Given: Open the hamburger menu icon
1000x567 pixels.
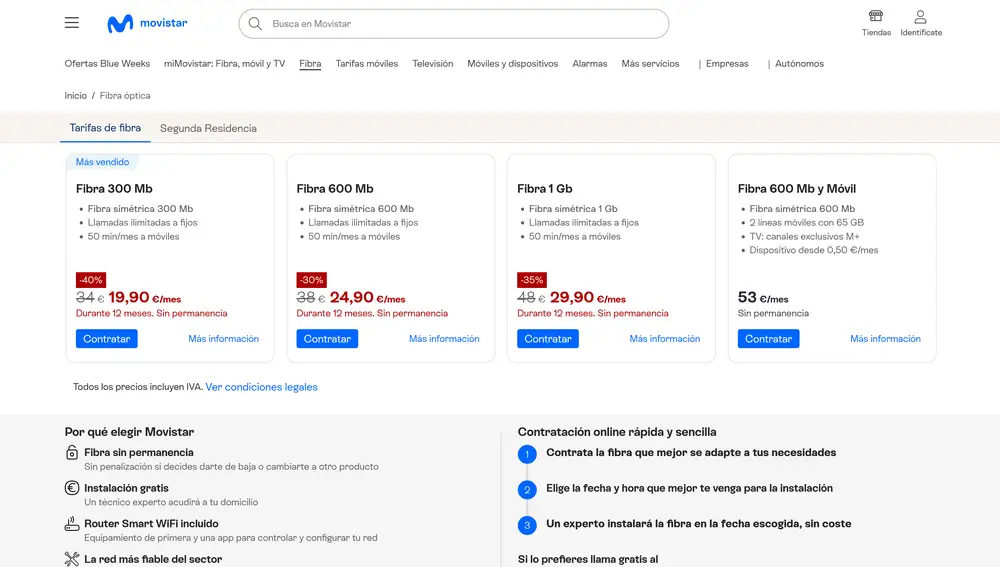Looking at the screenshot, I should (71, 23).
